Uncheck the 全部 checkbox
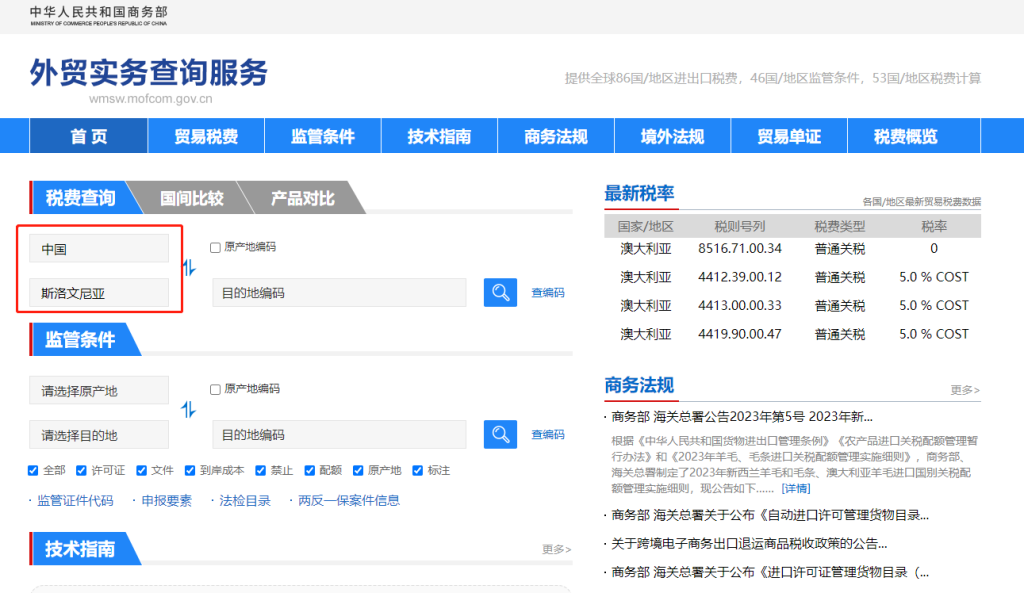This screenshot has height=593, width=1024. [x=33, y=470]
